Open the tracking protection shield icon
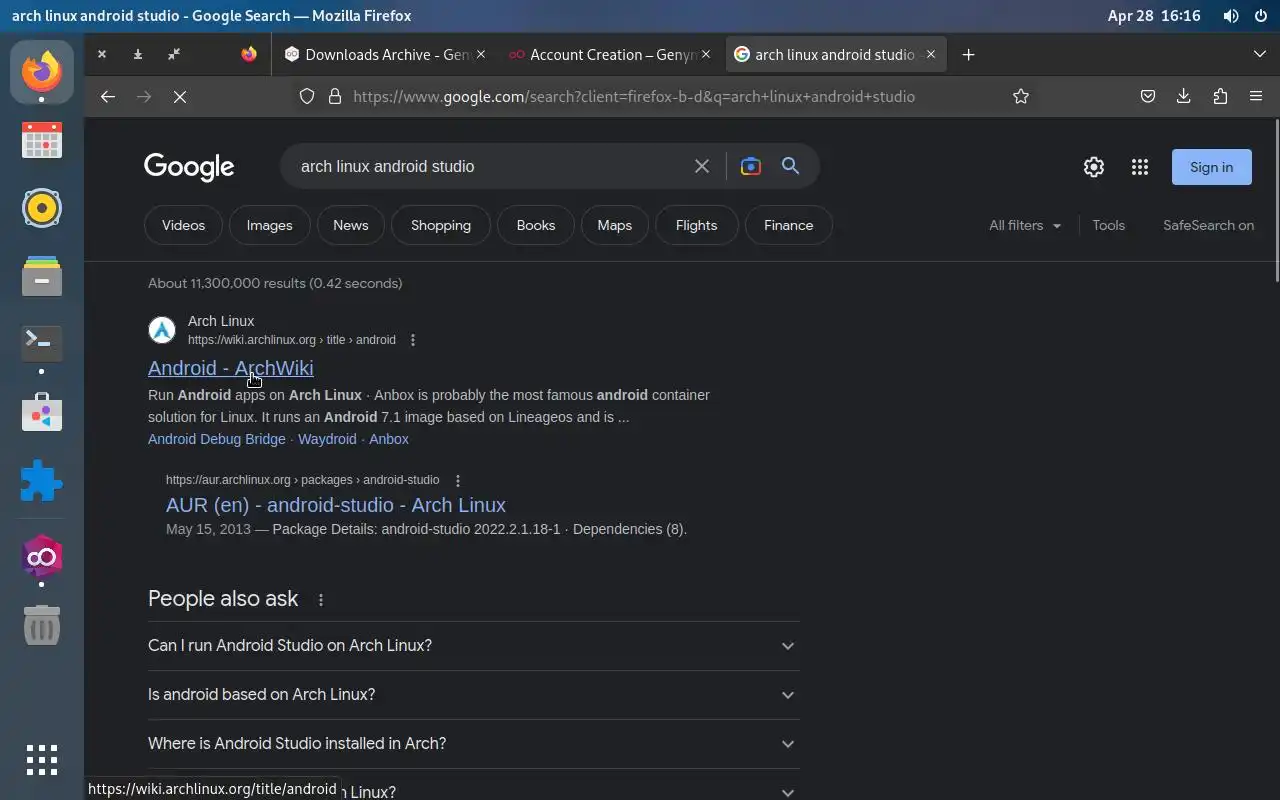Viewport: 1280px width, 800px height. (x=307, y=96)
